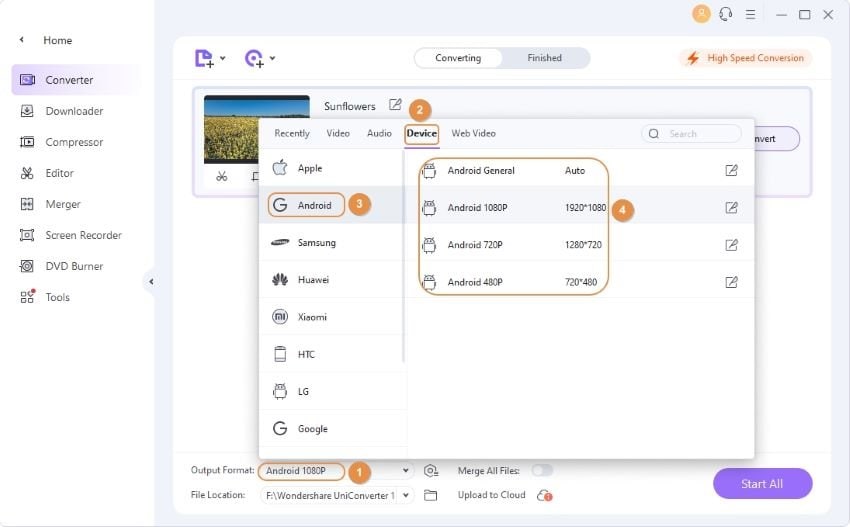This screenshot has width=850, height=527.
Task: Open Screen Recorder
Action: pos(70,235)
